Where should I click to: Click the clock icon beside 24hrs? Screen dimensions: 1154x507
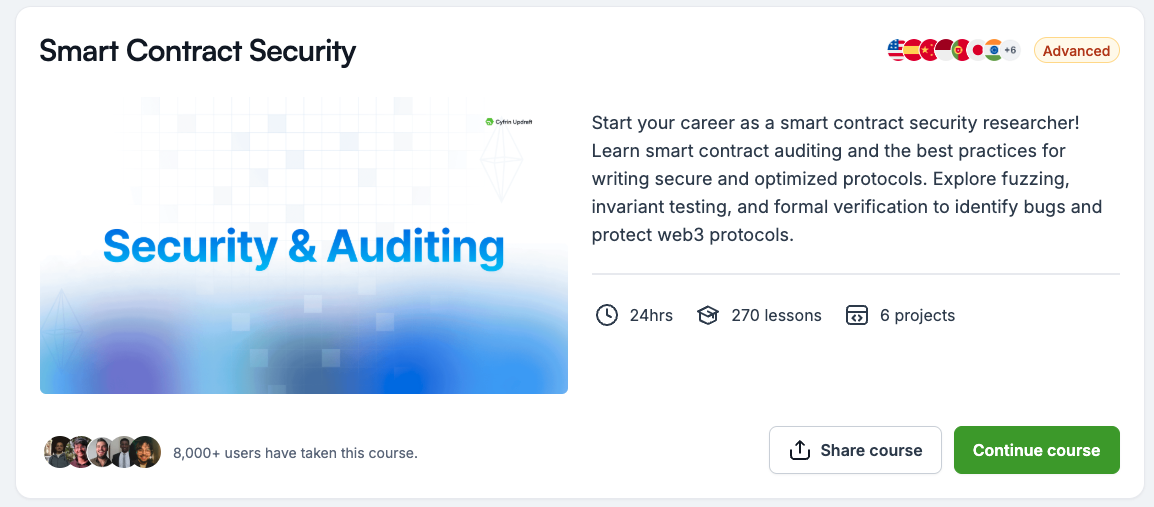(606, 316)
